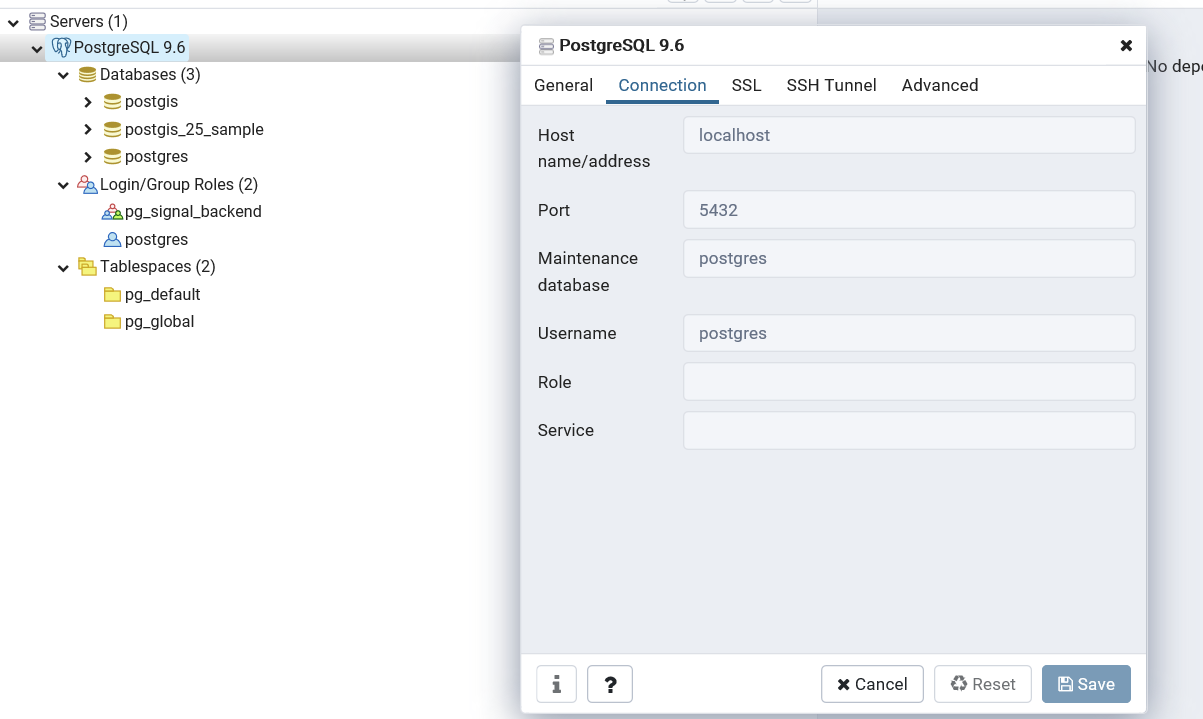Select PostgreSQL 9.6 in the tree

pos(130,47)
